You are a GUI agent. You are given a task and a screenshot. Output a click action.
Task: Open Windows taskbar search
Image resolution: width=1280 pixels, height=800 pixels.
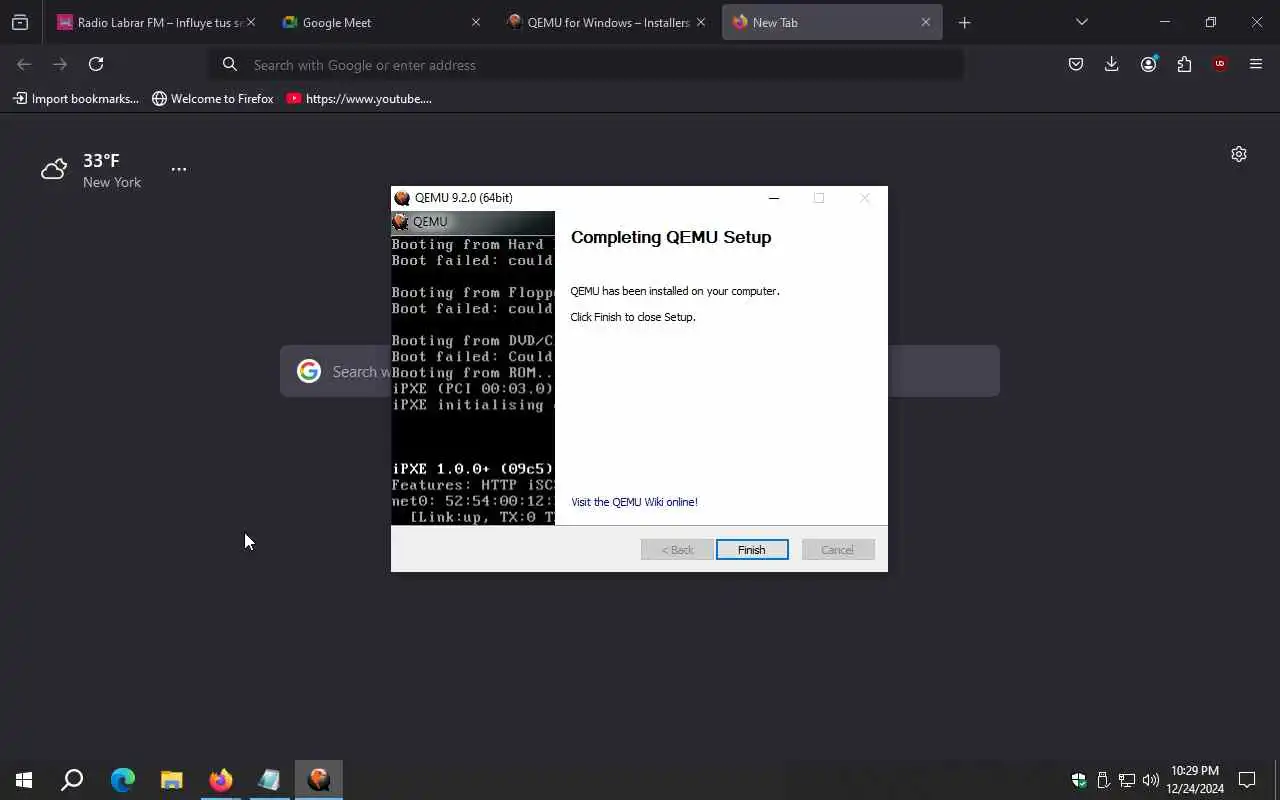coord(72,780)
